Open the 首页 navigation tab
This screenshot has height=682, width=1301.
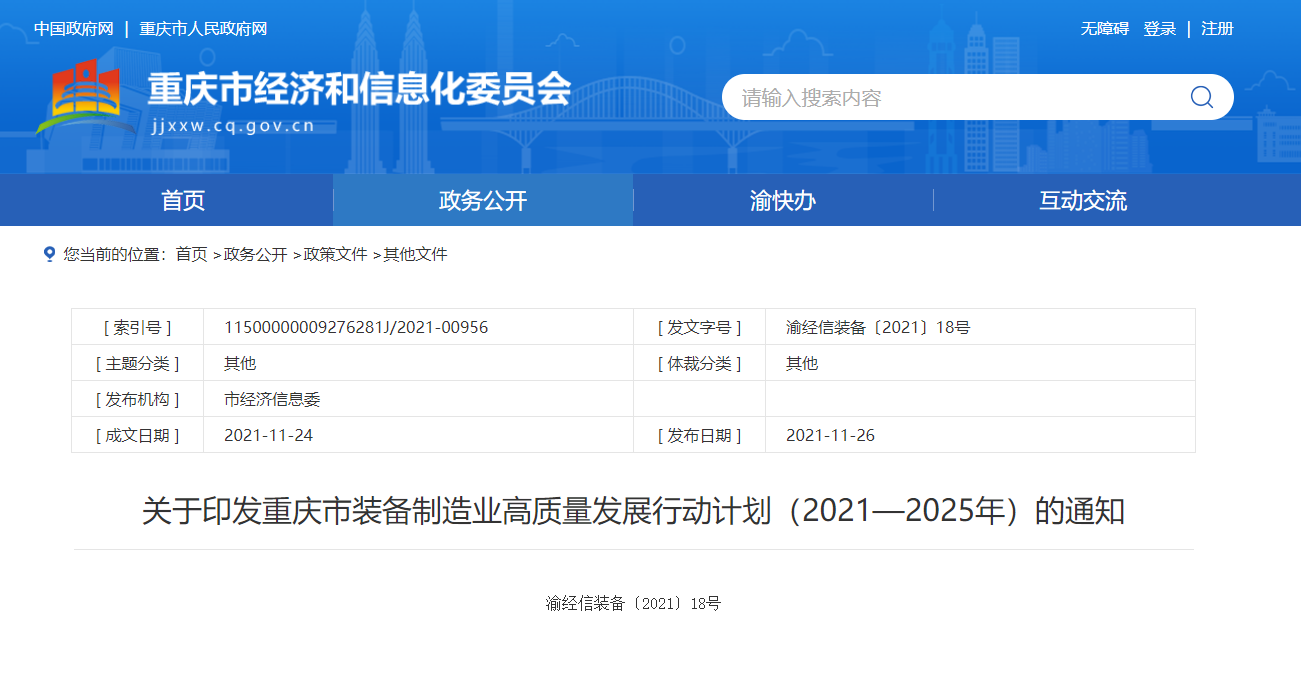point(183,200)
